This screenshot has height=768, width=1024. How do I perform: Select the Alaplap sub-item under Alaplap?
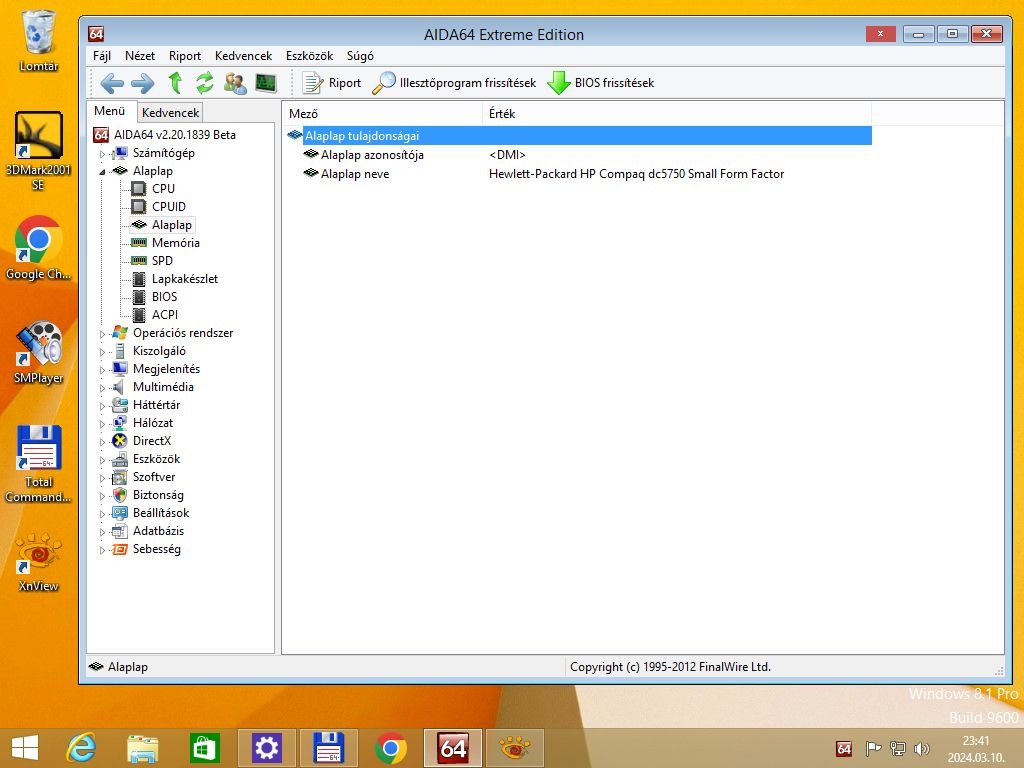pos(172,225)
